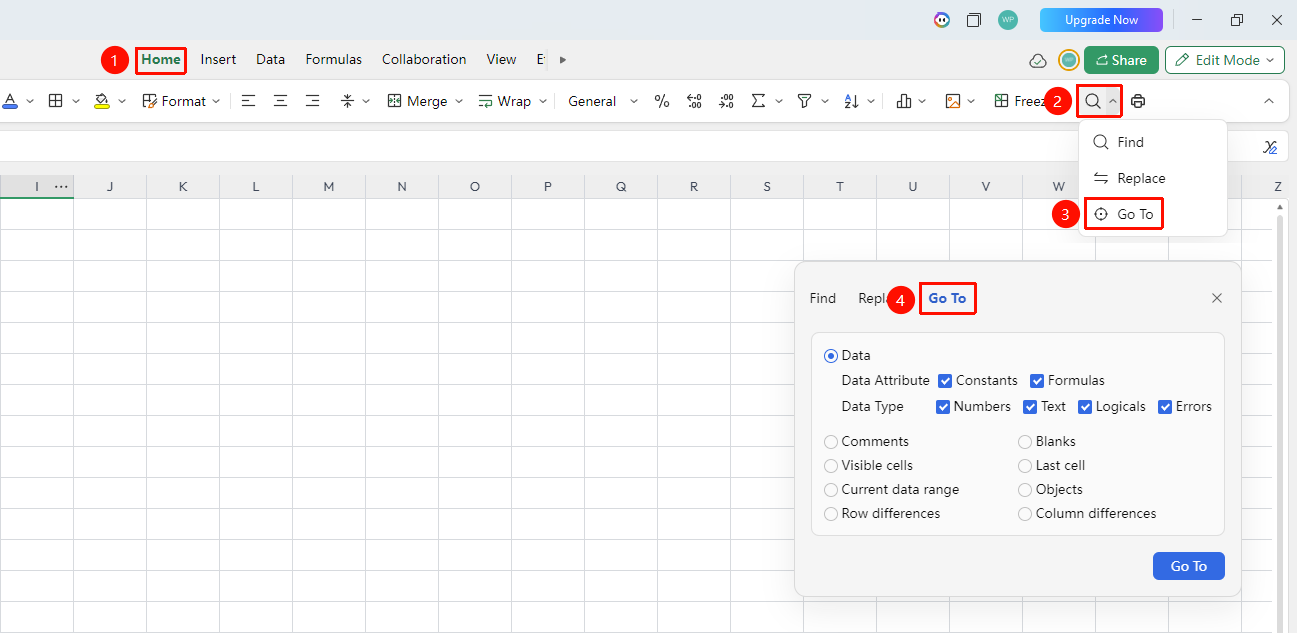Viewport: 1297px width, 633px height.
Task: Expand the Wrap options arrow
Action: pos(543,101)
